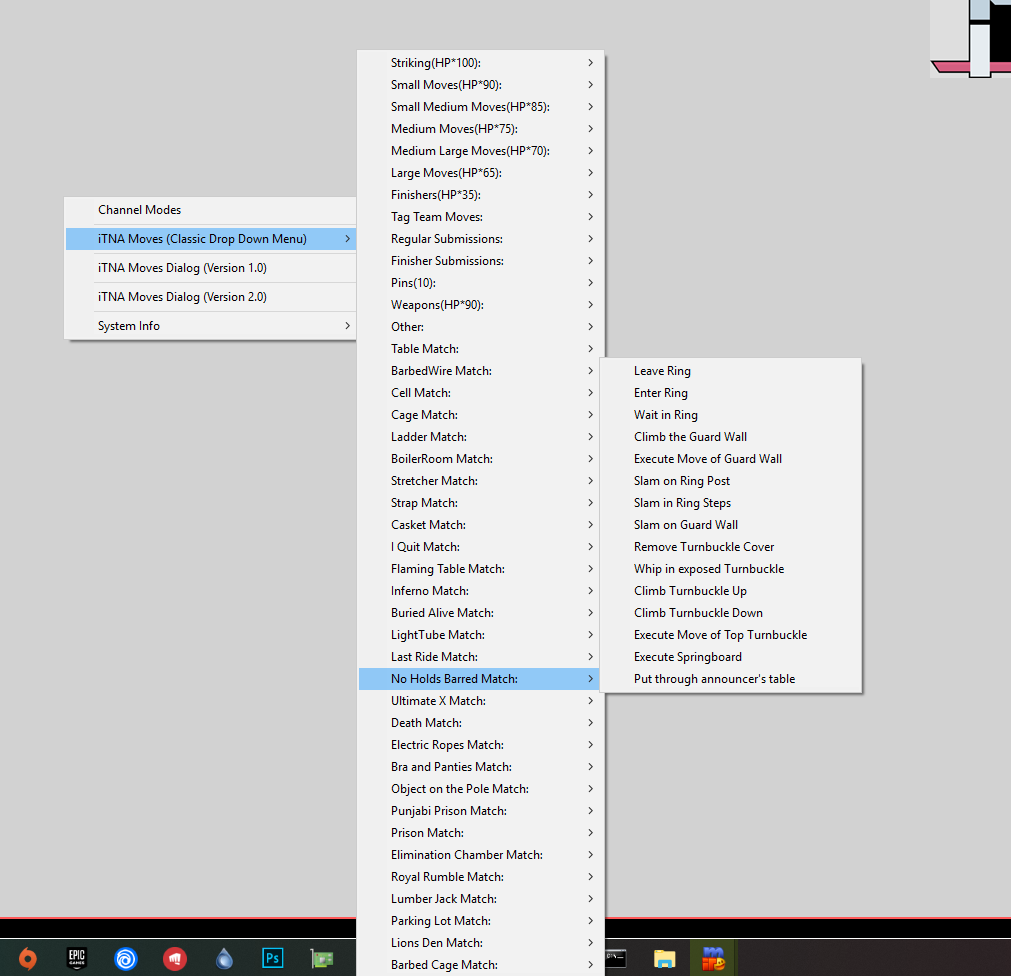This screenshot has width=1011, height=976.
Task: Open iTNA Moves Dialog (Version 1.0)
Action: pos(210,268)
